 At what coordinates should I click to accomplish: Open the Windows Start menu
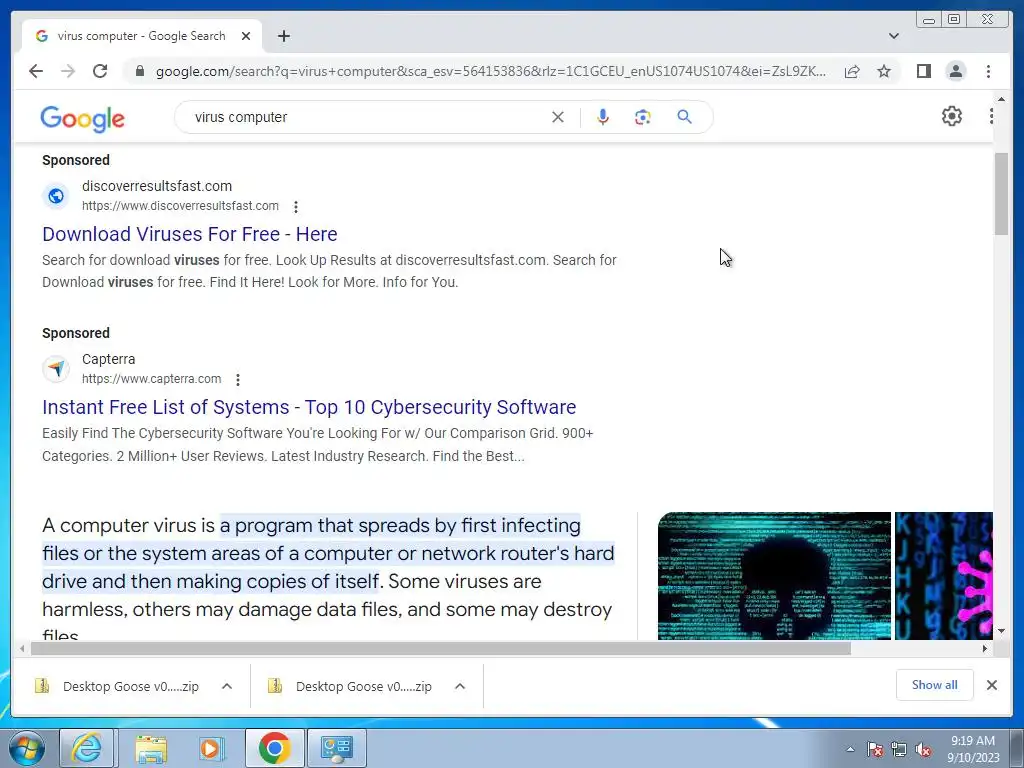[27, 748]
